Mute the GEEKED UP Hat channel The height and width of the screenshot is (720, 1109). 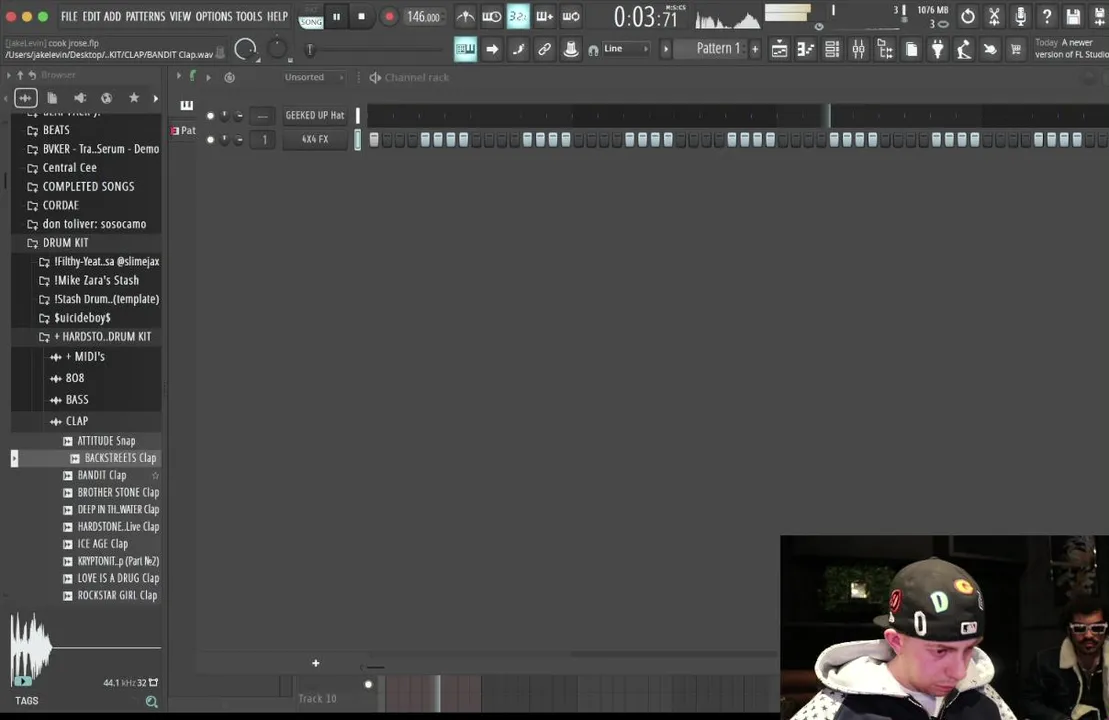pos(210,115)
